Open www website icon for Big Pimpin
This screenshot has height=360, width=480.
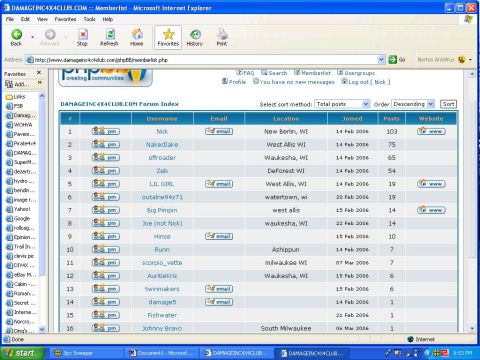[431, 210]
